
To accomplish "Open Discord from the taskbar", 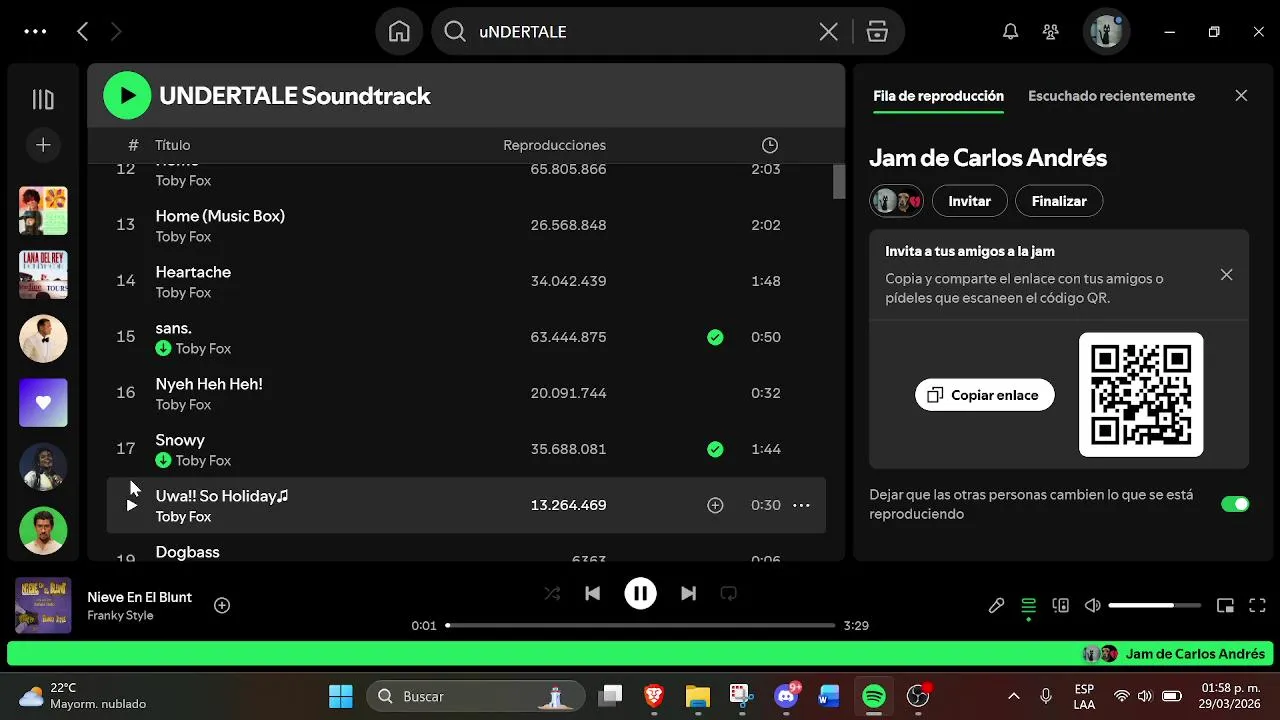I will [786, 696].
